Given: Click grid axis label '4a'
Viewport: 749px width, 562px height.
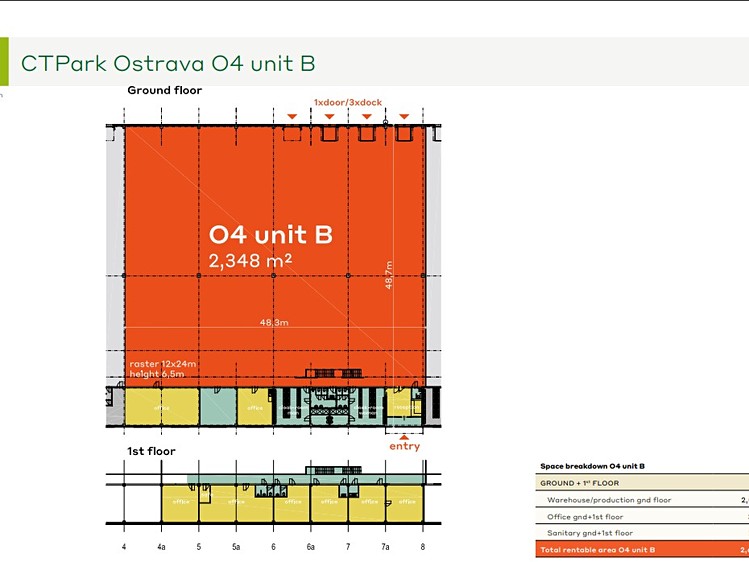Looking at the screenshot, I should (161, 547).
